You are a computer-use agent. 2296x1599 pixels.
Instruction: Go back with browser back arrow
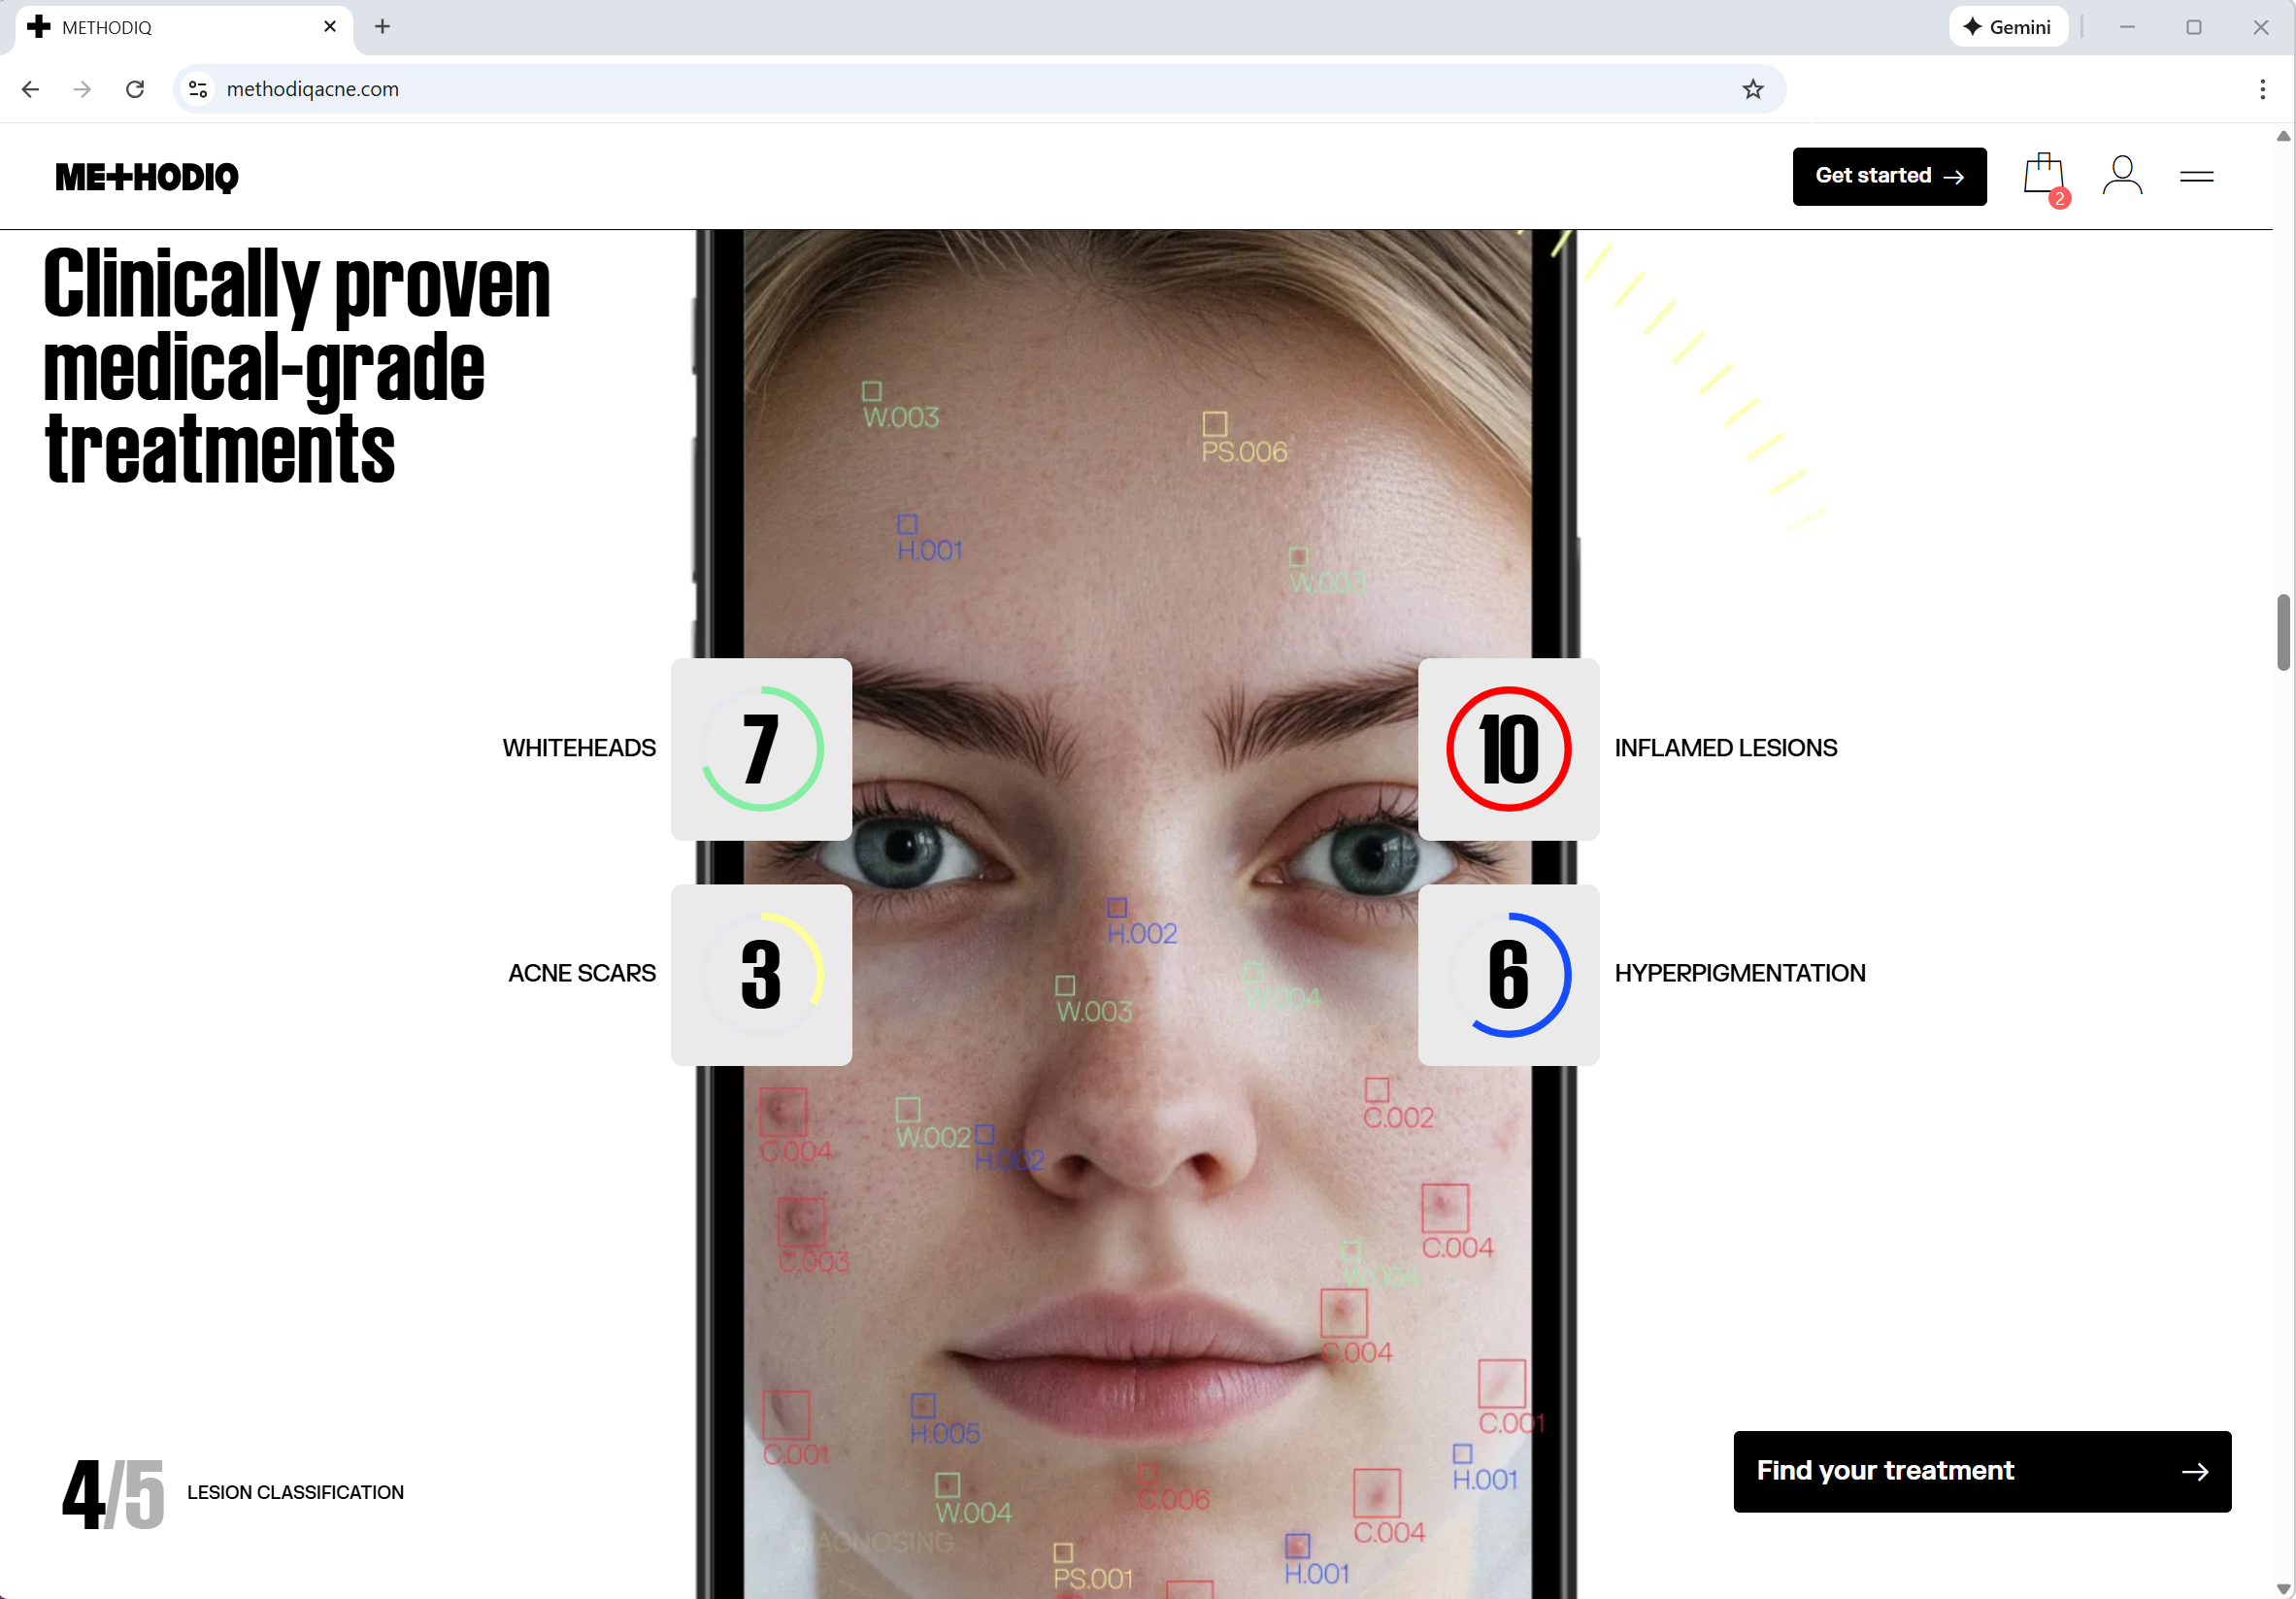coord(30,89)
